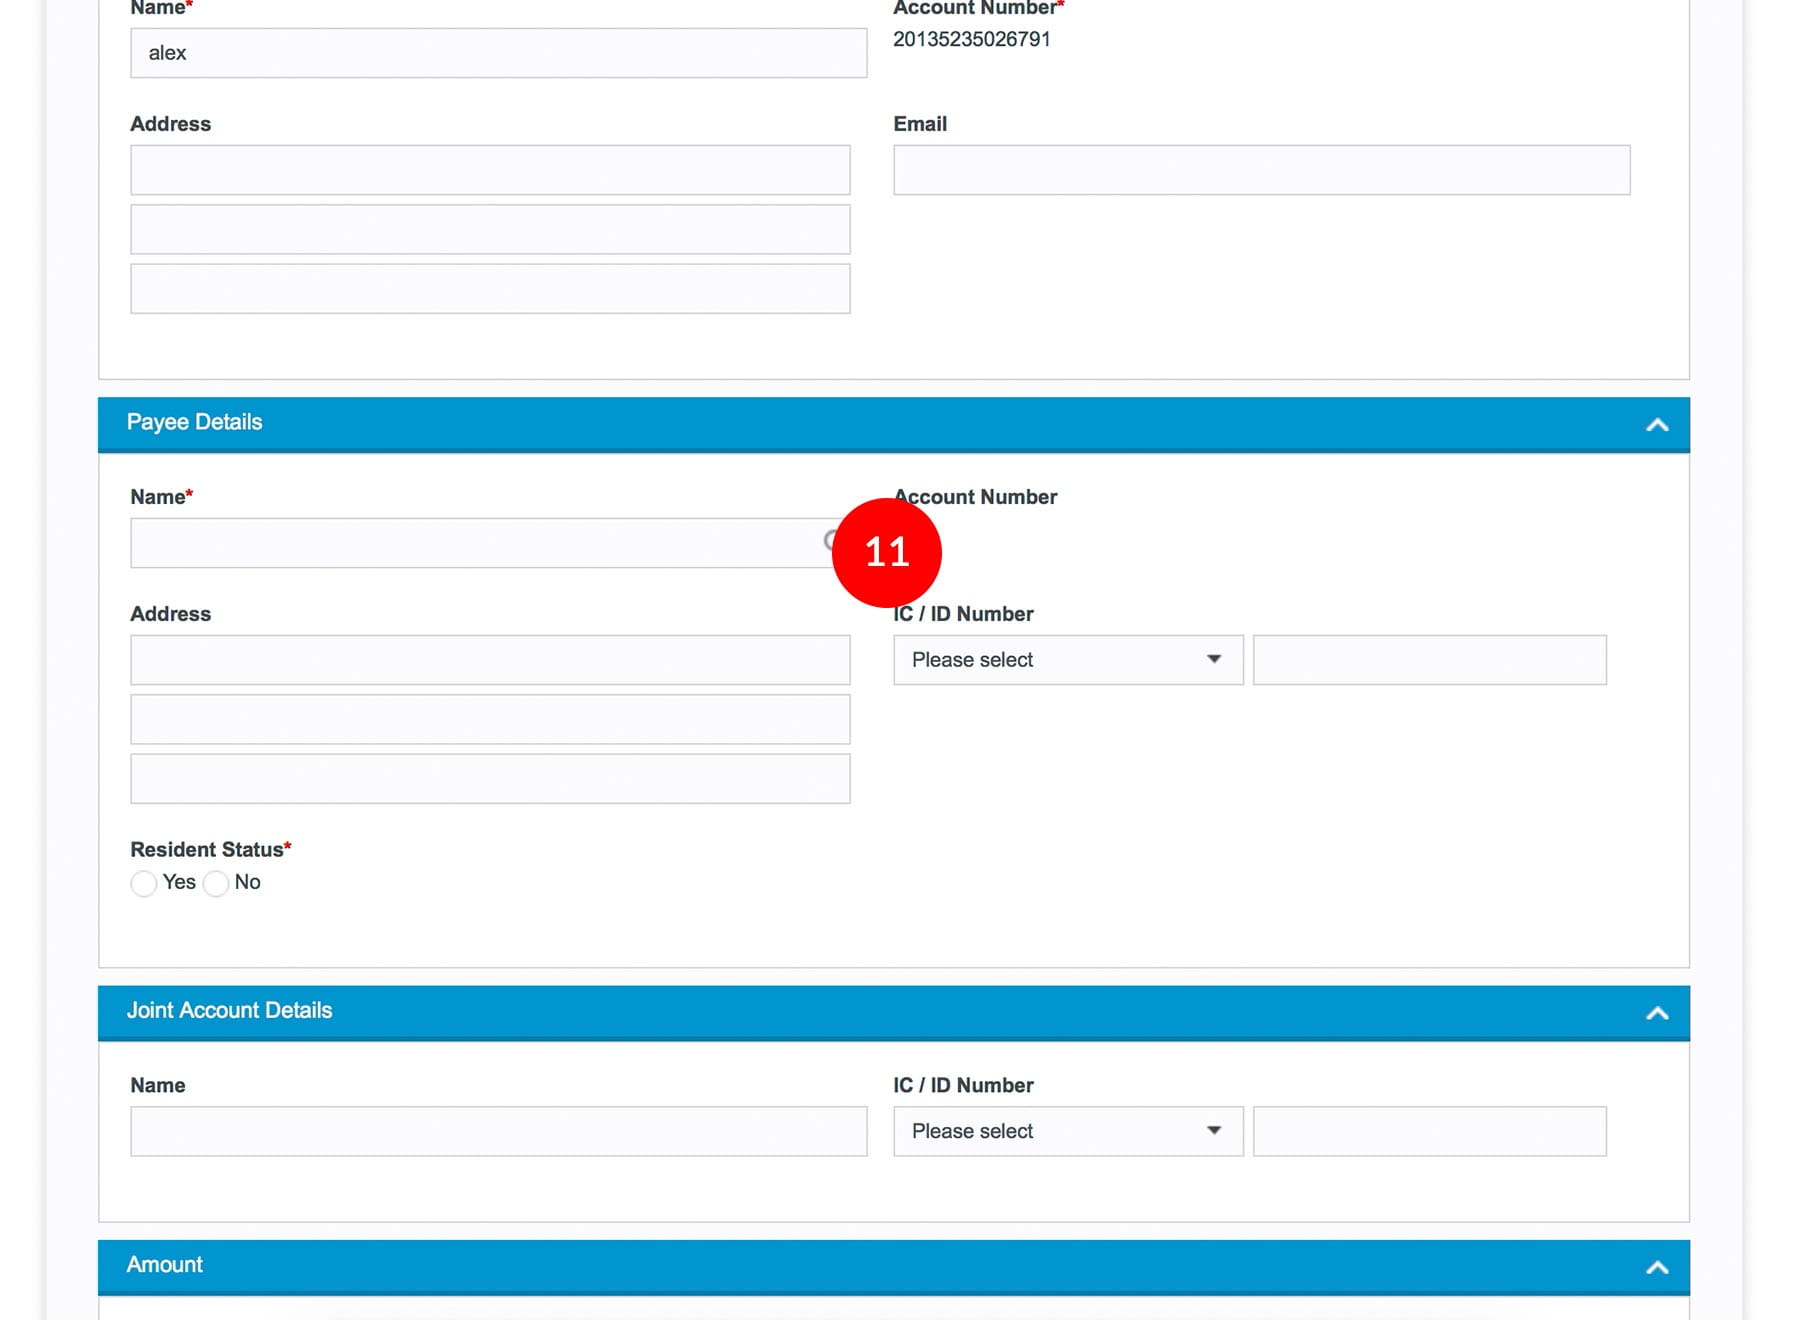The height and width of the screenshot is (1320, 1800).
Task: Select Yes for Resident Status
Action: pos(144,883)
